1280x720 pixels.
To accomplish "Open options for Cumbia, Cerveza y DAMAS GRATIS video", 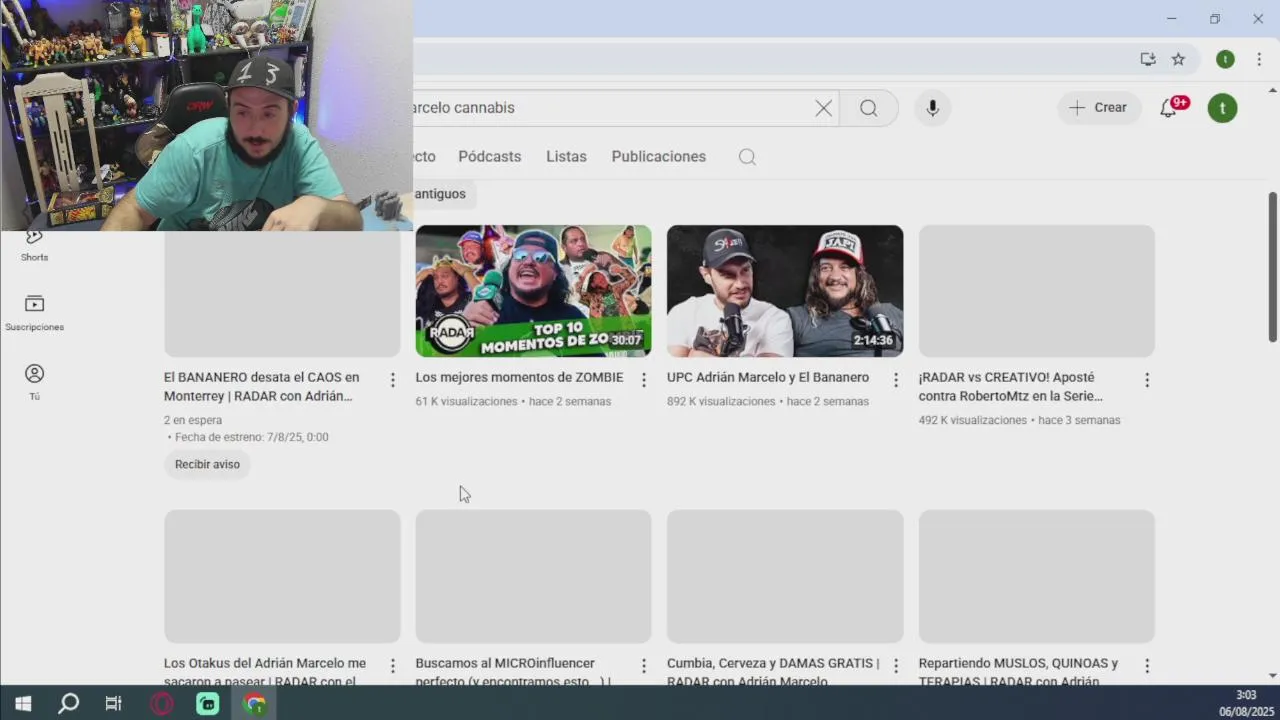I will (896, 666).
